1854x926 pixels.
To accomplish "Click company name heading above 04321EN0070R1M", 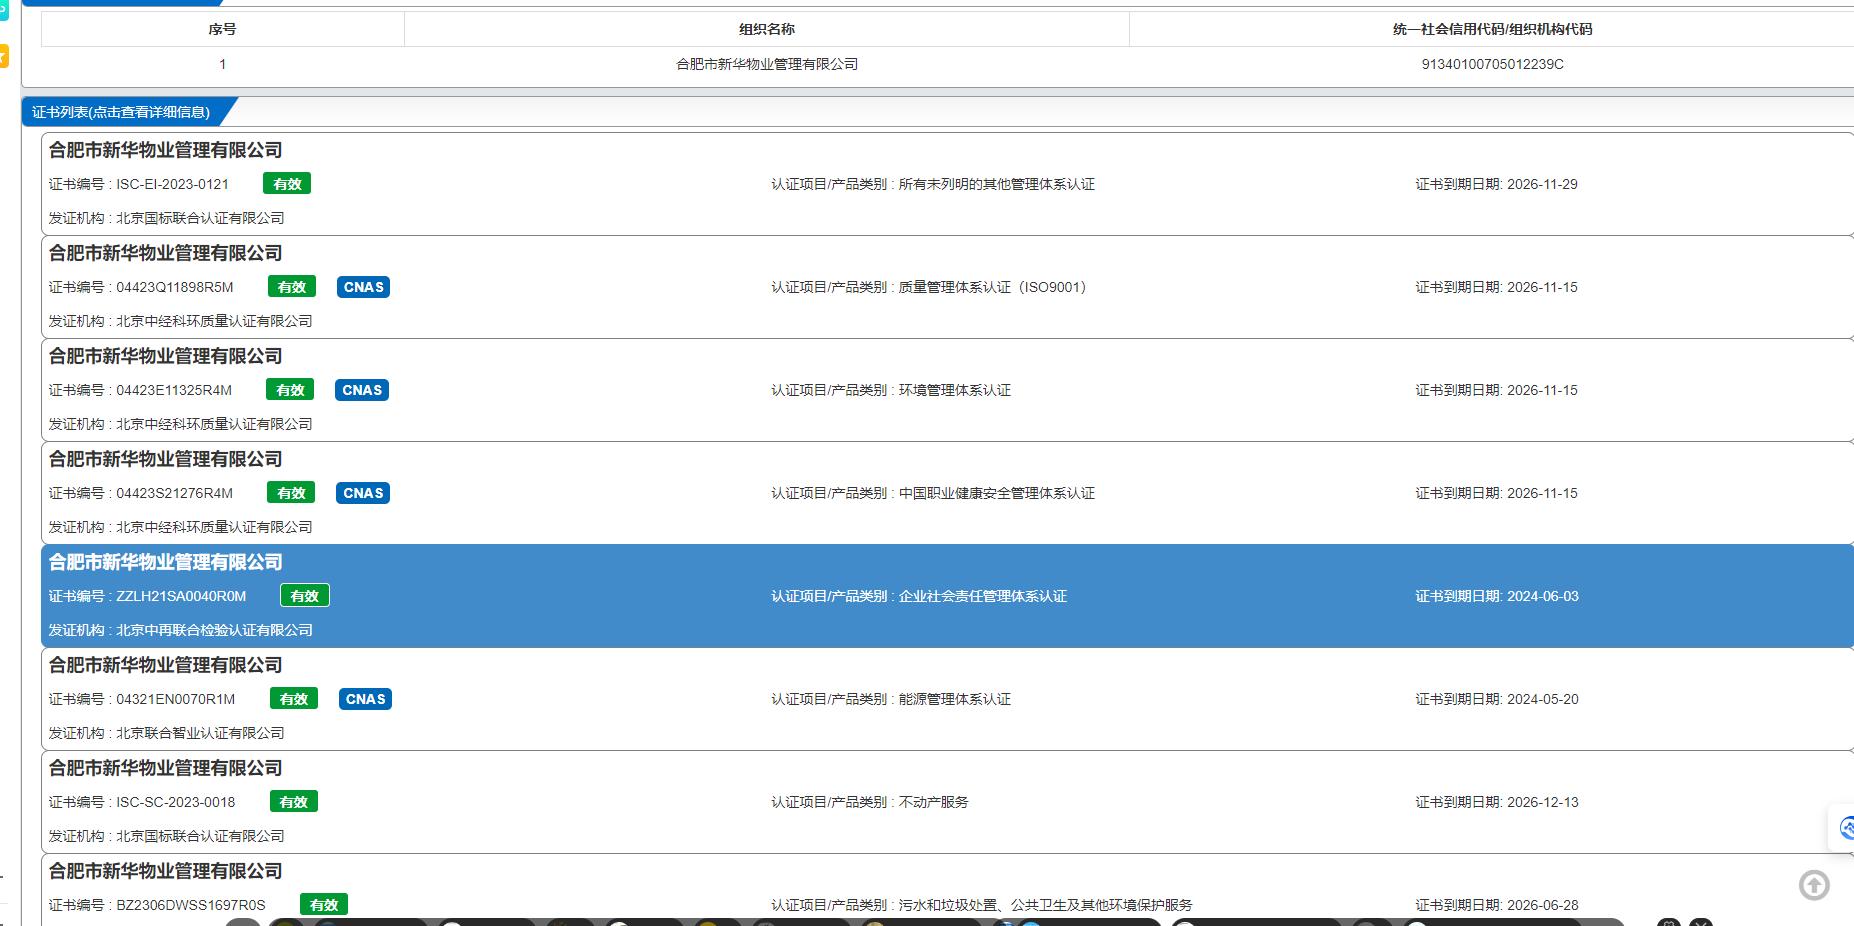I will 166,665.
